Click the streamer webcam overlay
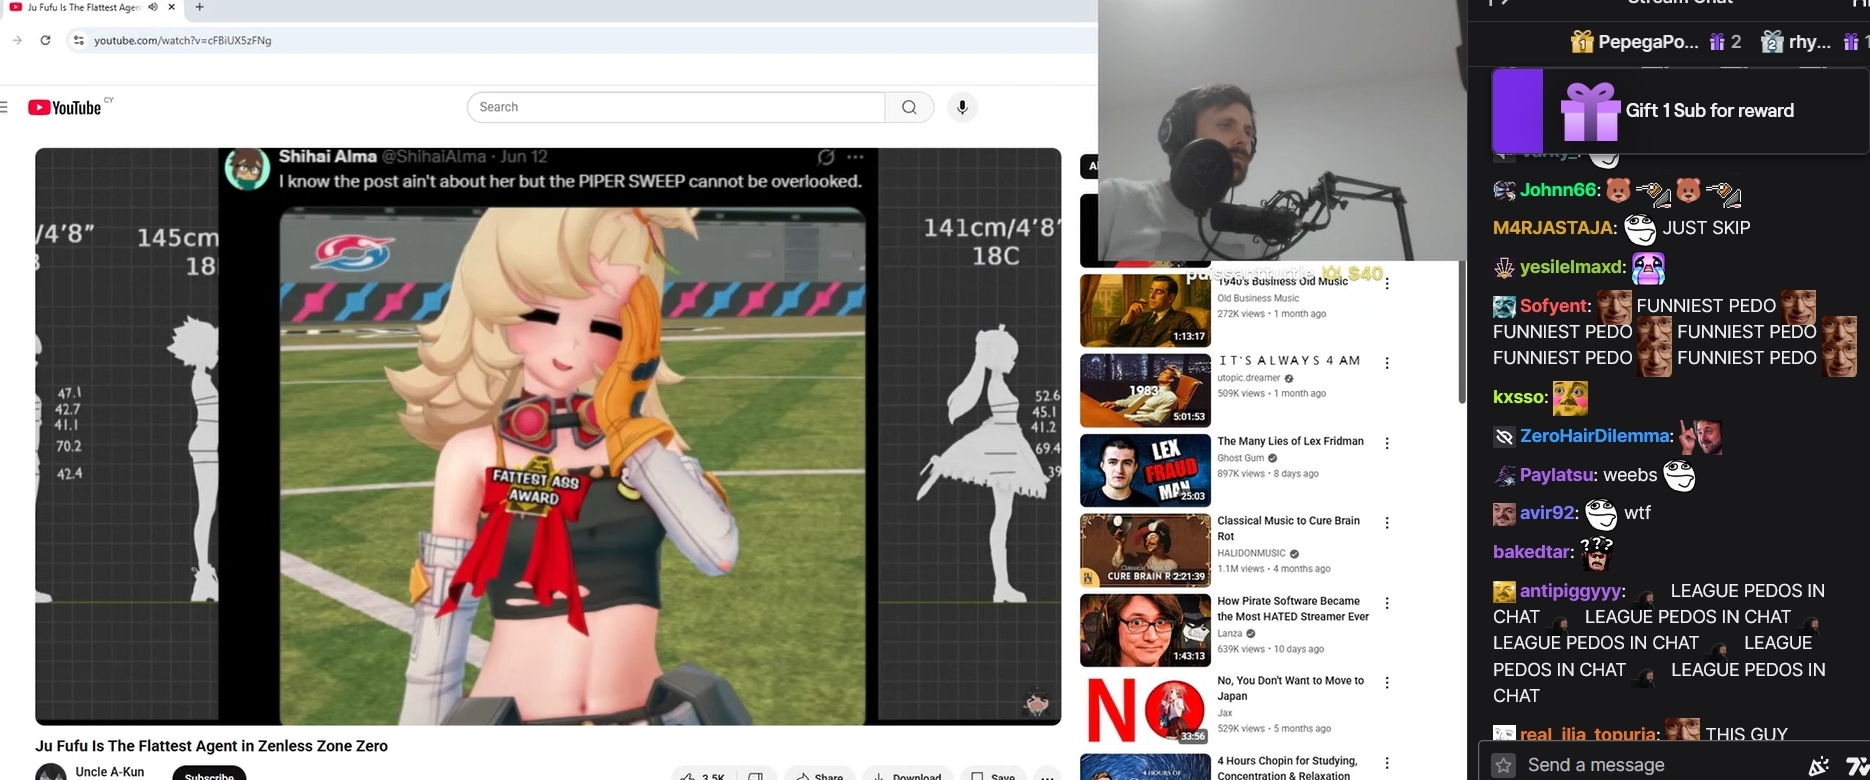The width and height of the screenshot is (1870, 780). pos(1282,130)
